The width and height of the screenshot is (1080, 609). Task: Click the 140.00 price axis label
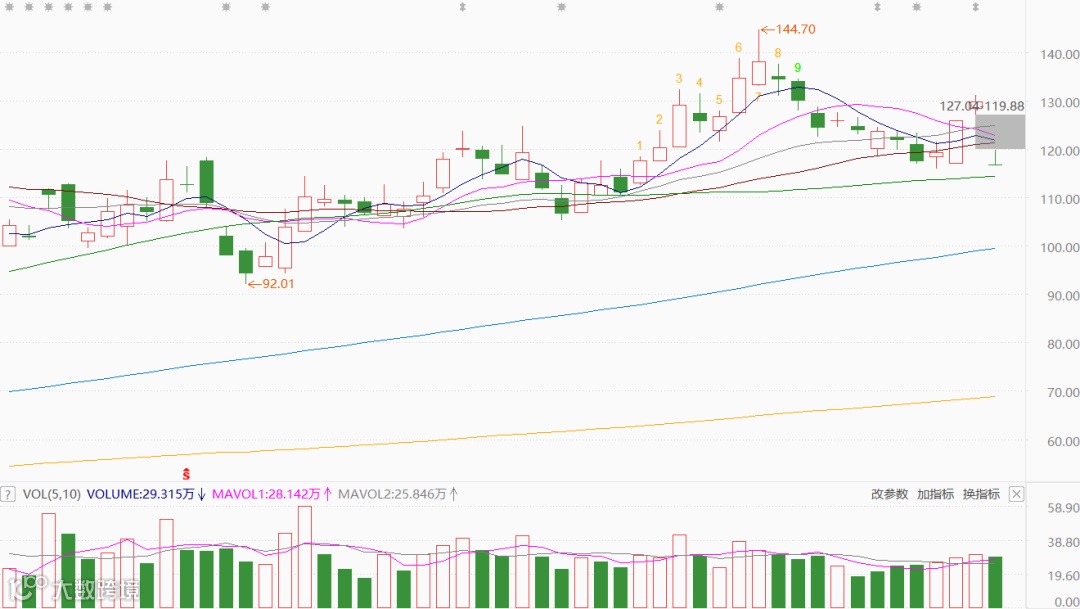coord(1059,54)
